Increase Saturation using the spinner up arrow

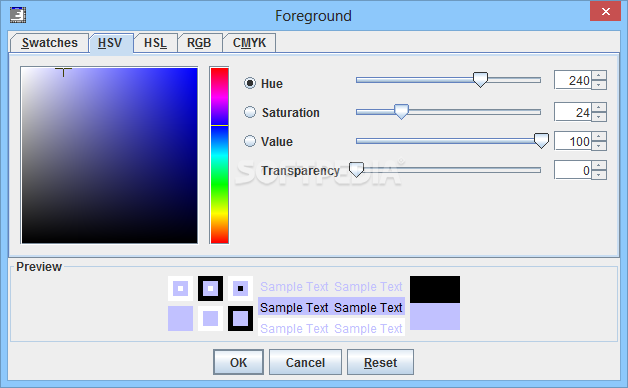pos(599,107)
